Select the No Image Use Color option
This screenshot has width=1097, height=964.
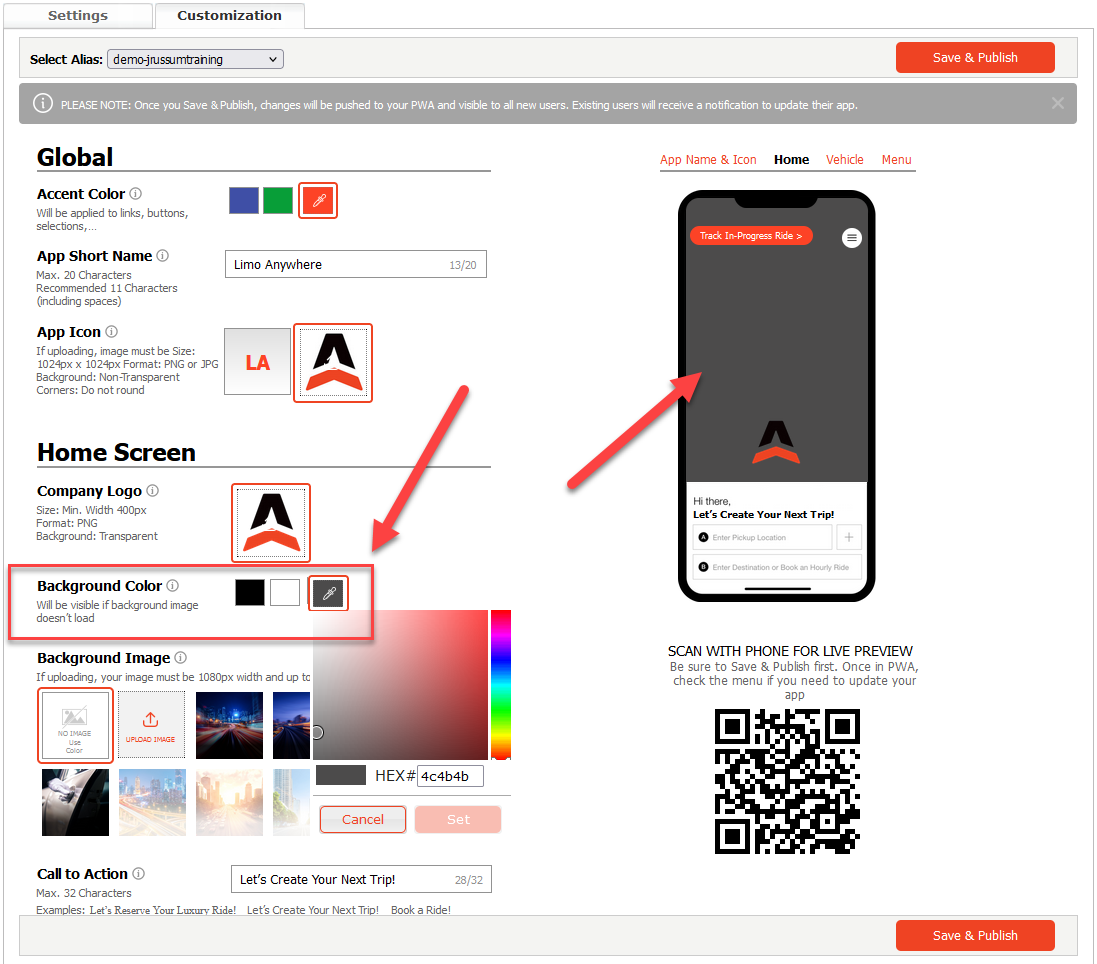[75, 726]
